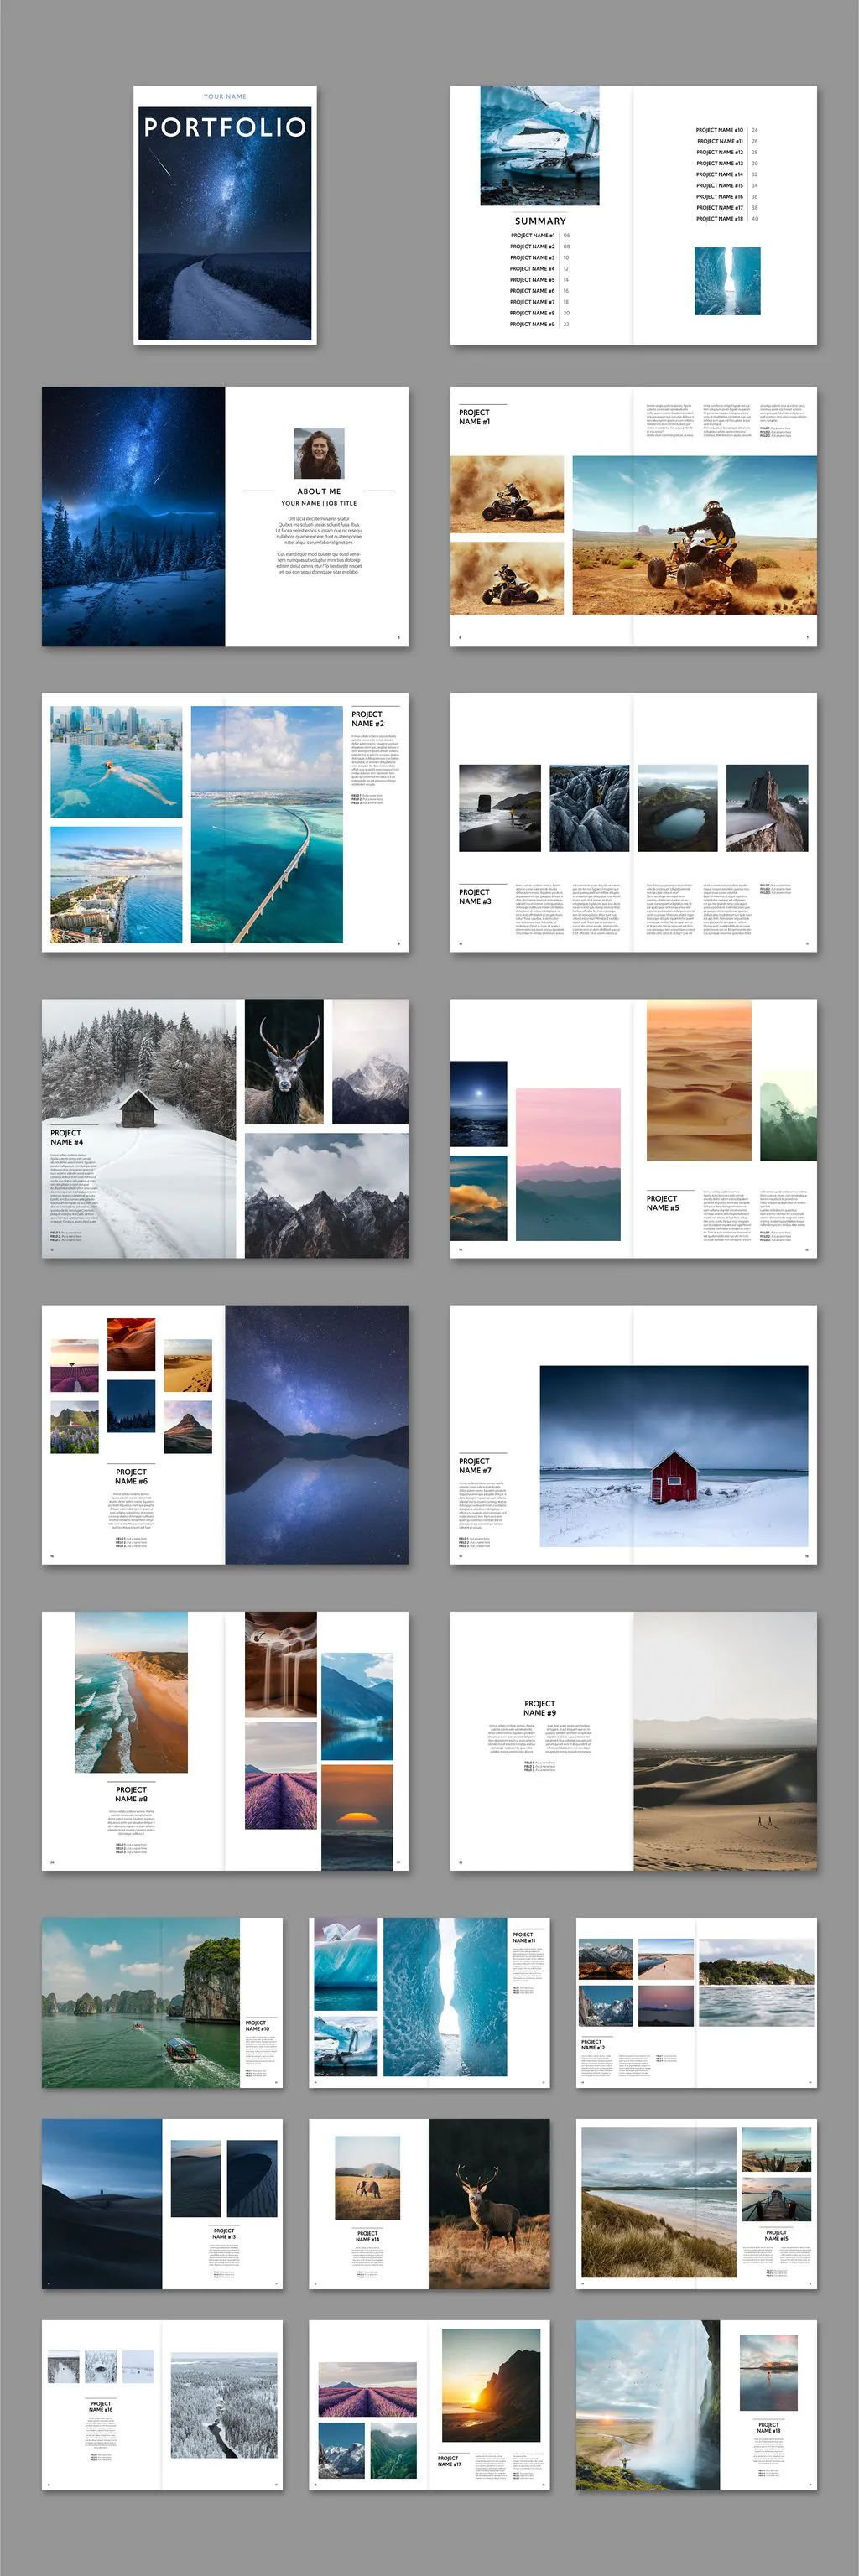The height and width of the screenshot is (2576, 859).
Task: Select the YOUR NAME text above the cover
Action: coord(225,97)
